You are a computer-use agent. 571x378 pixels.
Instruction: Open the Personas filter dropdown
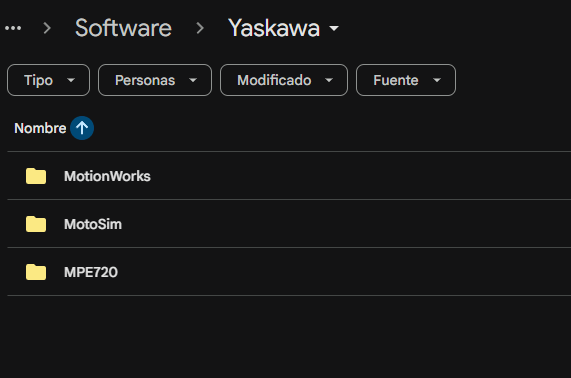[155, 80]
